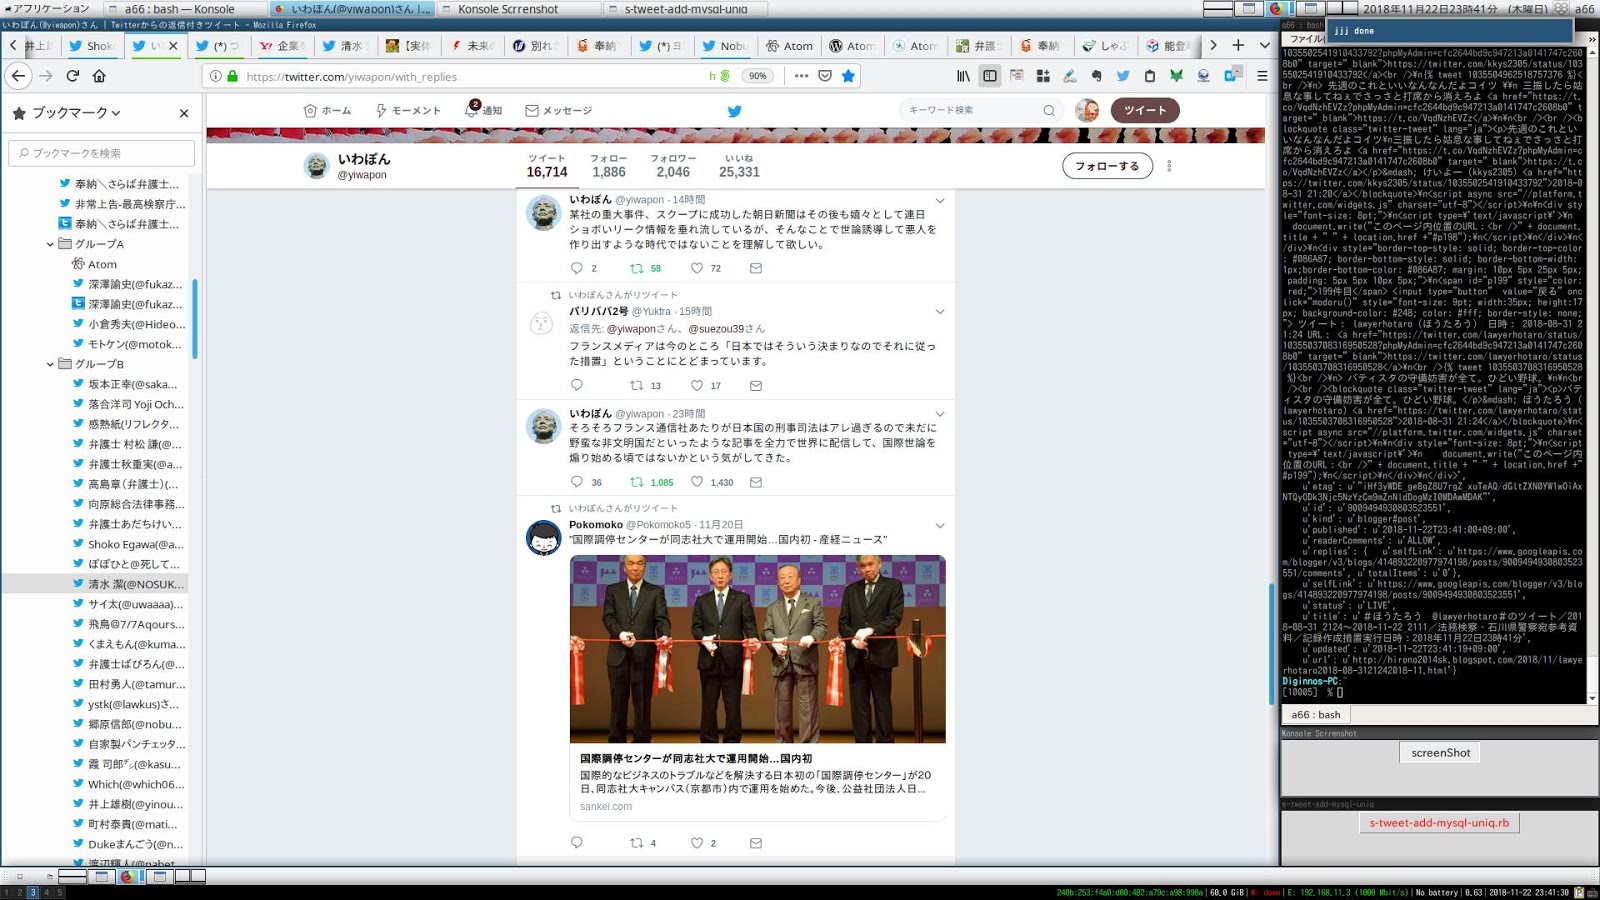Save page to Pocket icon
This screenshot has height=900, width=1600.
(x=825, y=76)
